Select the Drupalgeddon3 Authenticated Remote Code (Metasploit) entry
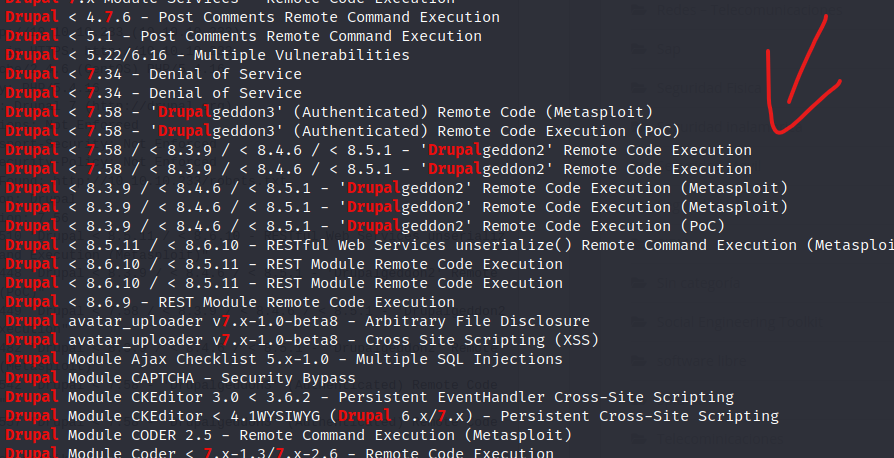 (x=329, y=112)
